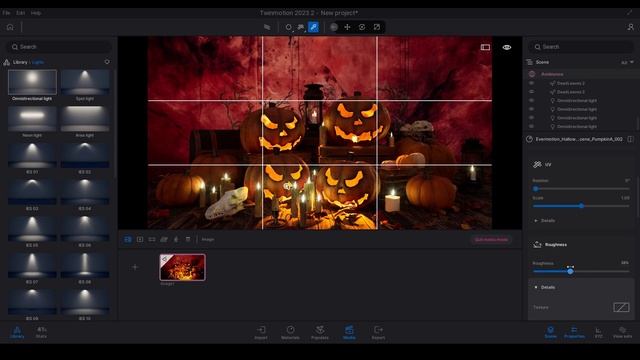
Task: Select the material picker tool in top toolbar
Action: point(313,27)
